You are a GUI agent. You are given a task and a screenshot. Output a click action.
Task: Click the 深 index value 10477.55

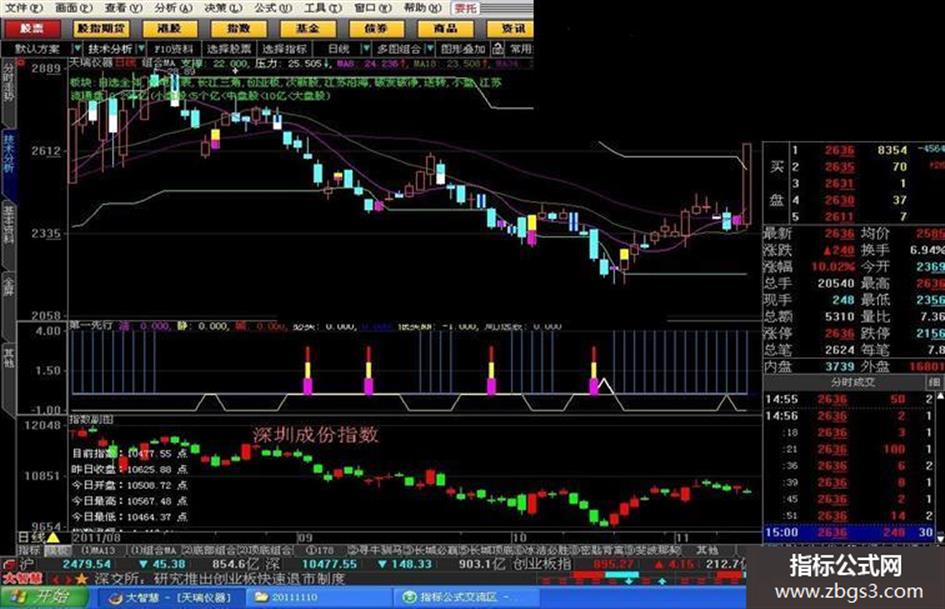click(329, 564)
